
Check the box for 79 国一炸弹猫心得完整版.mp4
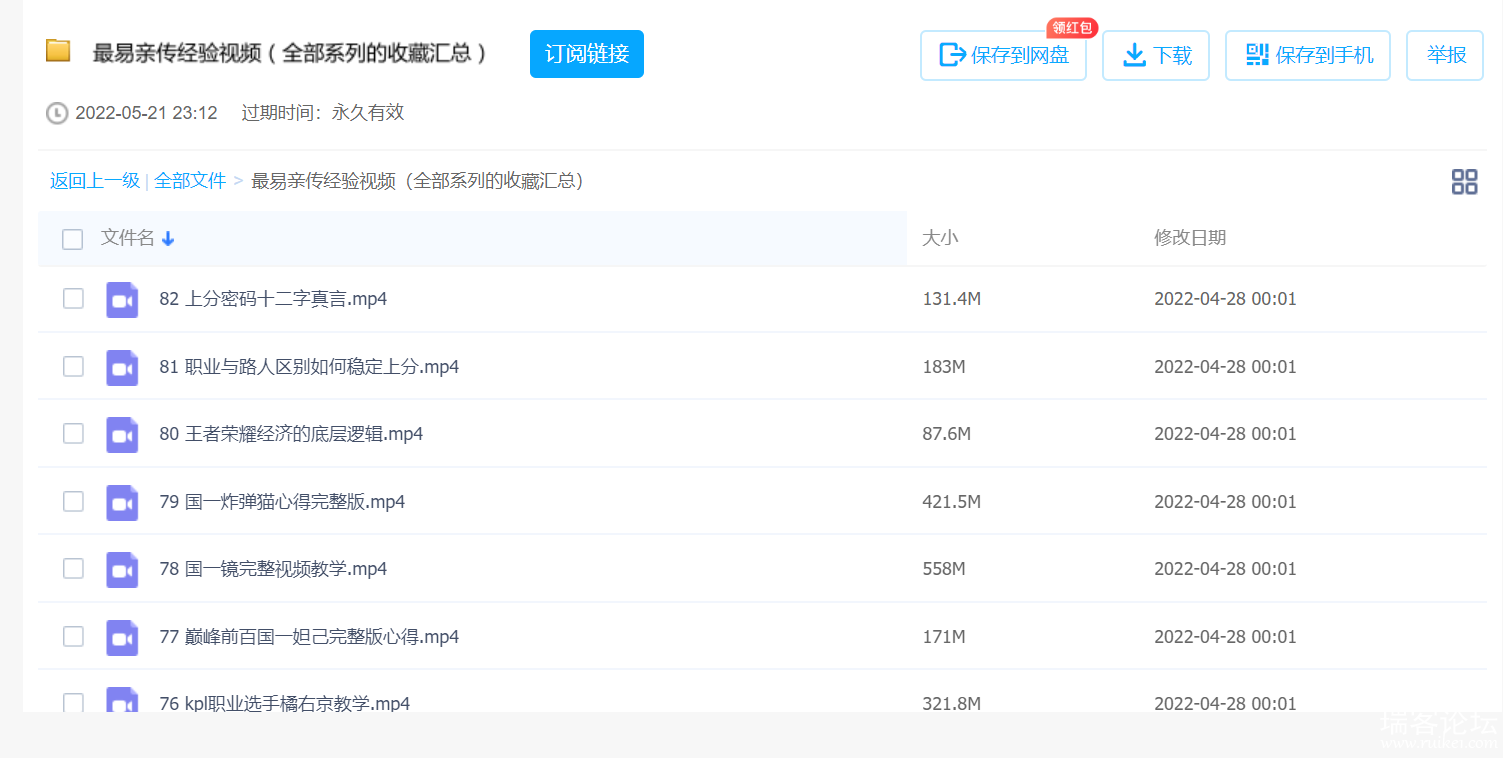pyautogui.click(x=73, y=501)
